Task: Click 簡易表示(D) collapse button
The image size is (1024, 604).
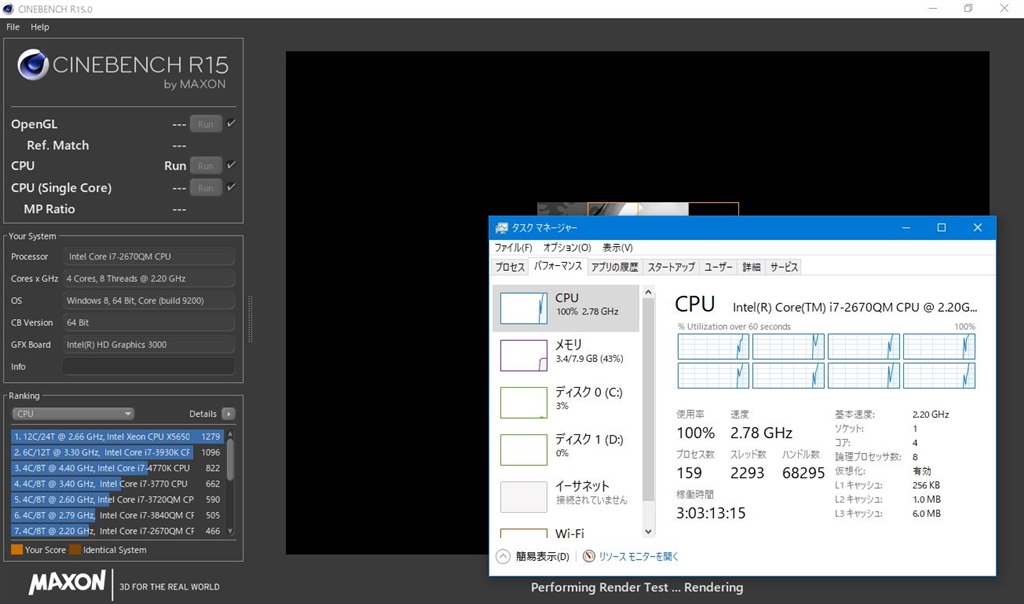Action: pyautogui.click(x=533, y=556)
